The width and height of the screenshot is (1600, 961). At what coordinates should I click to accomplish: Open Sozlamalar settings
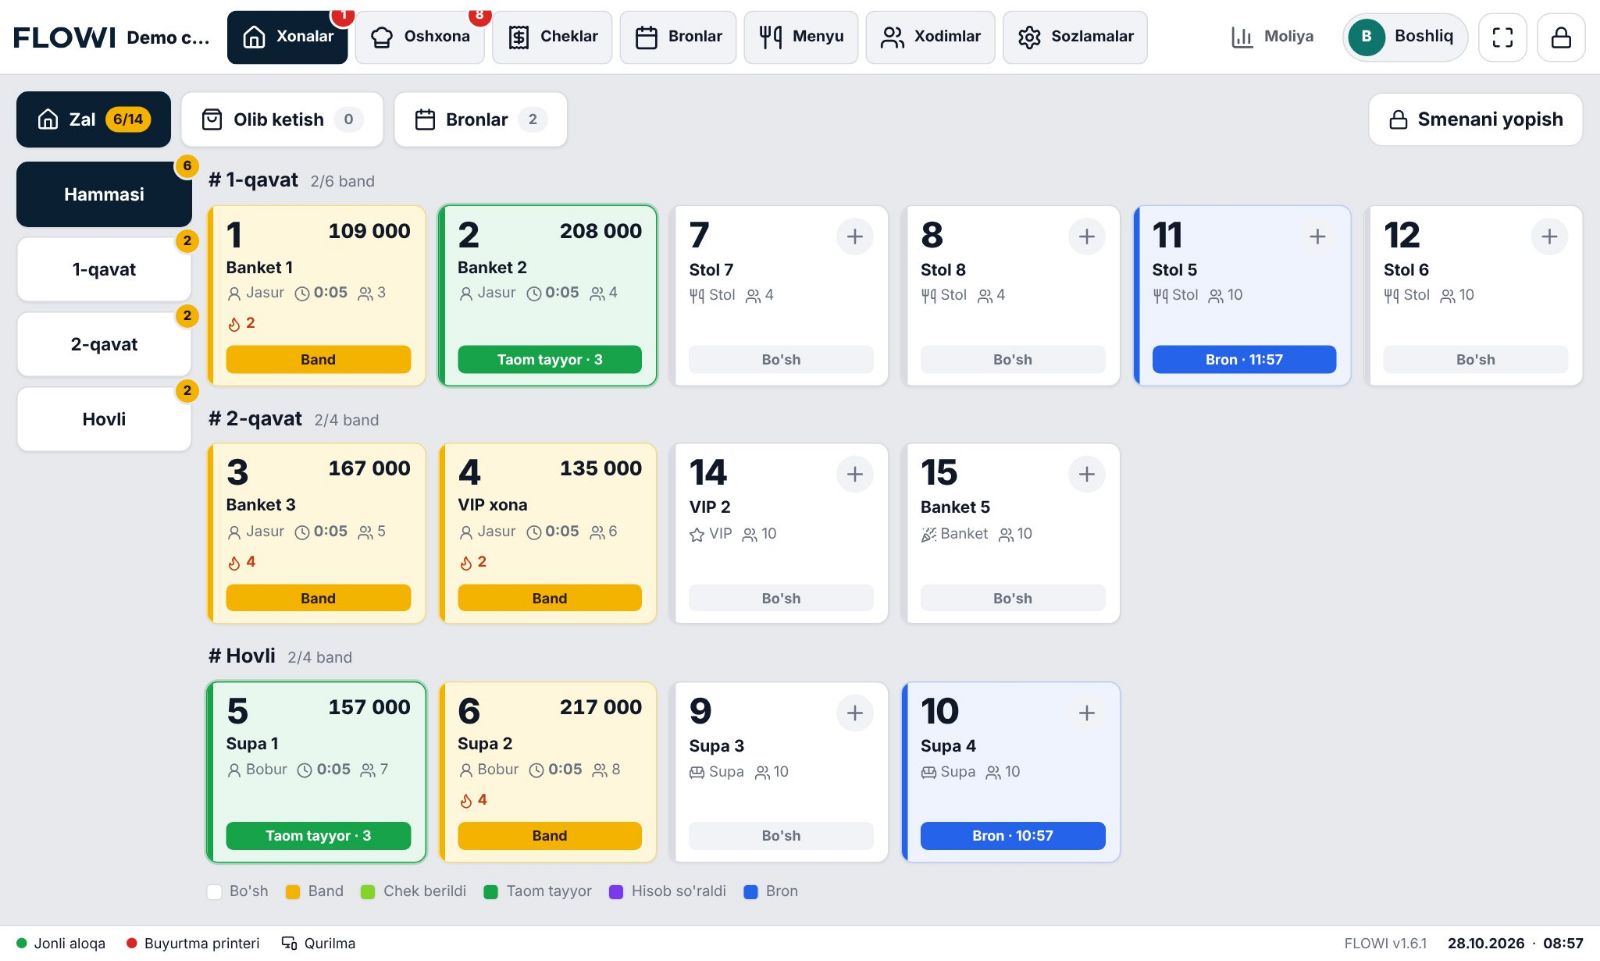tap(1075, 37)
